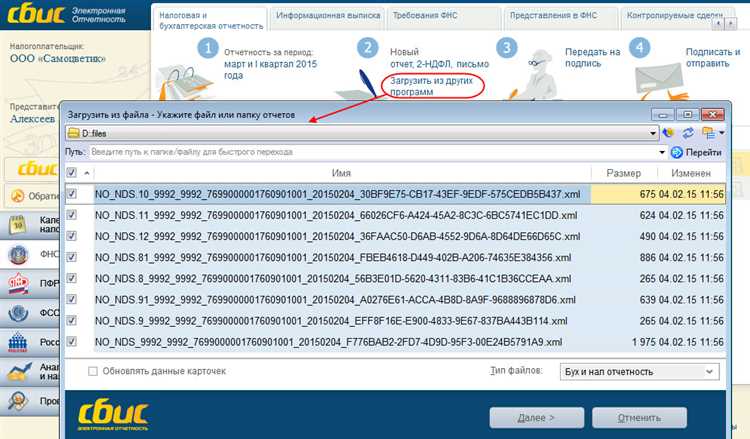Image resolution: width=750 pixels, height=439 pixels.
Task: Click the Новый отчет, 2-НДФЛ, письмо link
Action: (439, 58)
